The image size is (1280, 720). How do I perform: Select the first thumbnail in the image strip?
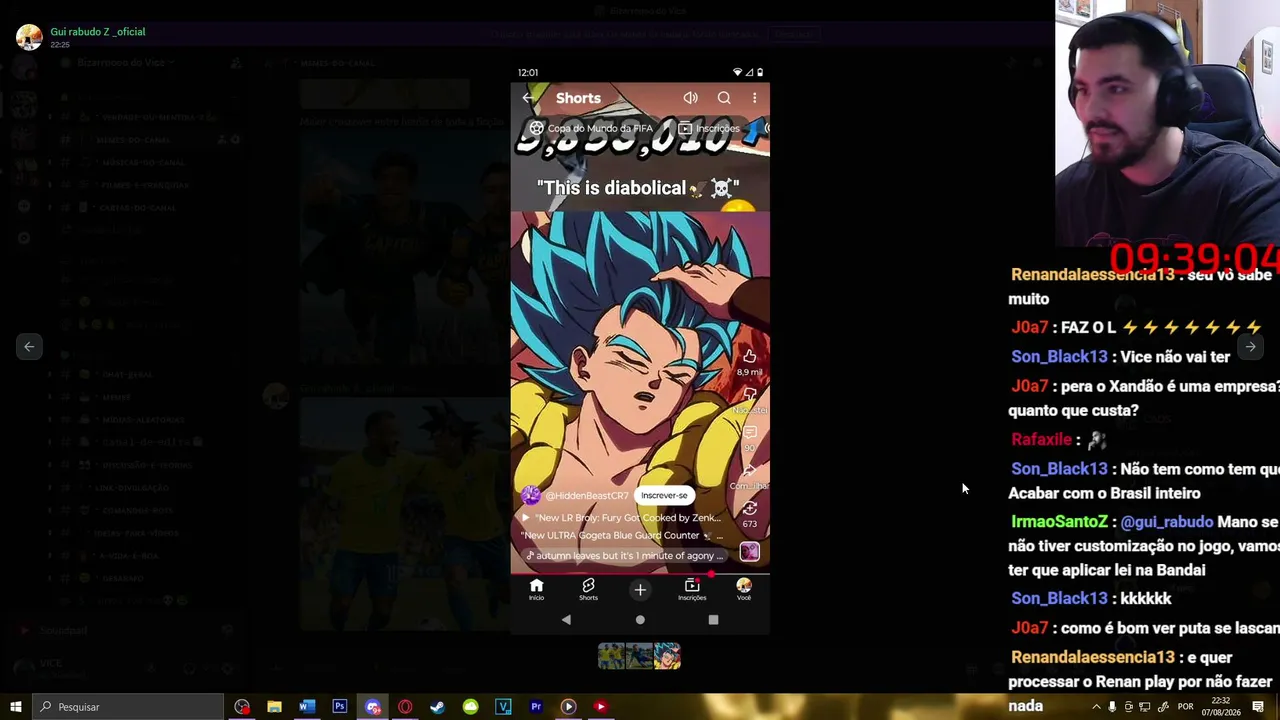(611, 656)
